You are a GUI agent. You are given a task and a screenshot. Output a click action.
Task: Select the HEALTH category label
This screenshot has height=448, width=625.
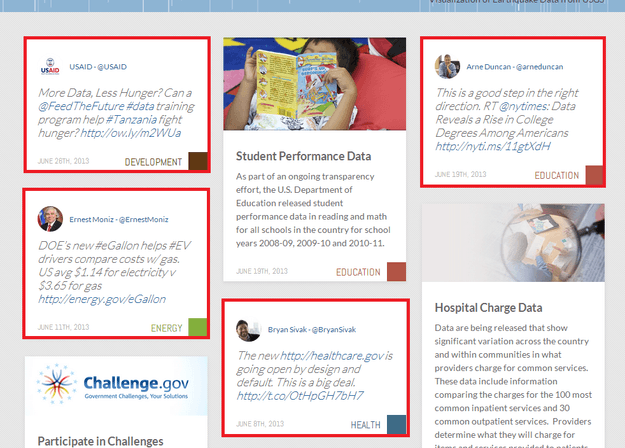(x=366, y=425)
